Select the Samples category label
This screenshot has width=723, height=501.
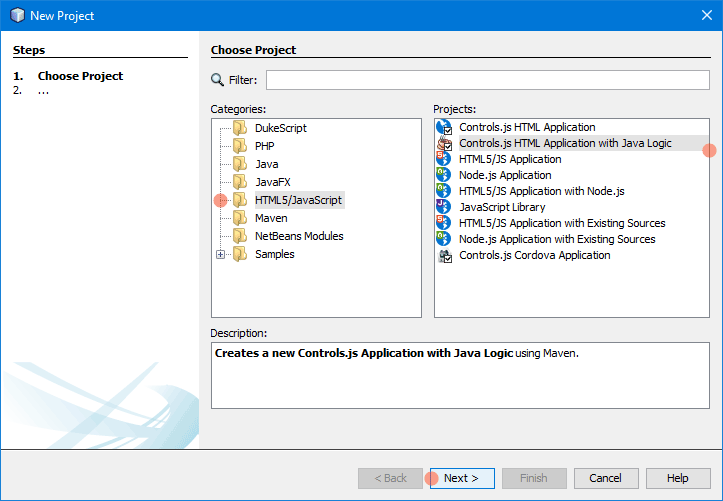tap(274, 253)
